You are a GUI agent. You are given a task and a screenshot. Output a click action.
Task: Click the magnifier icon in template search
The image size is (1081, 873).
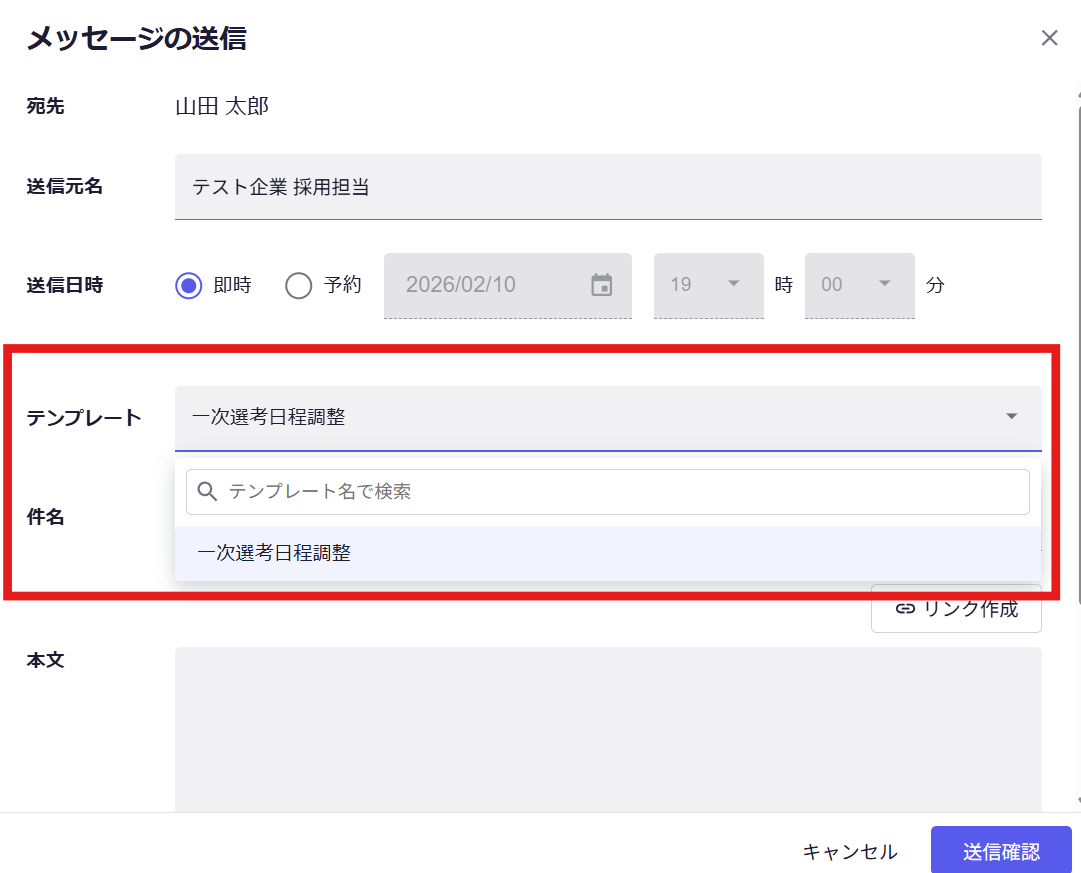[x=208, y=492]
